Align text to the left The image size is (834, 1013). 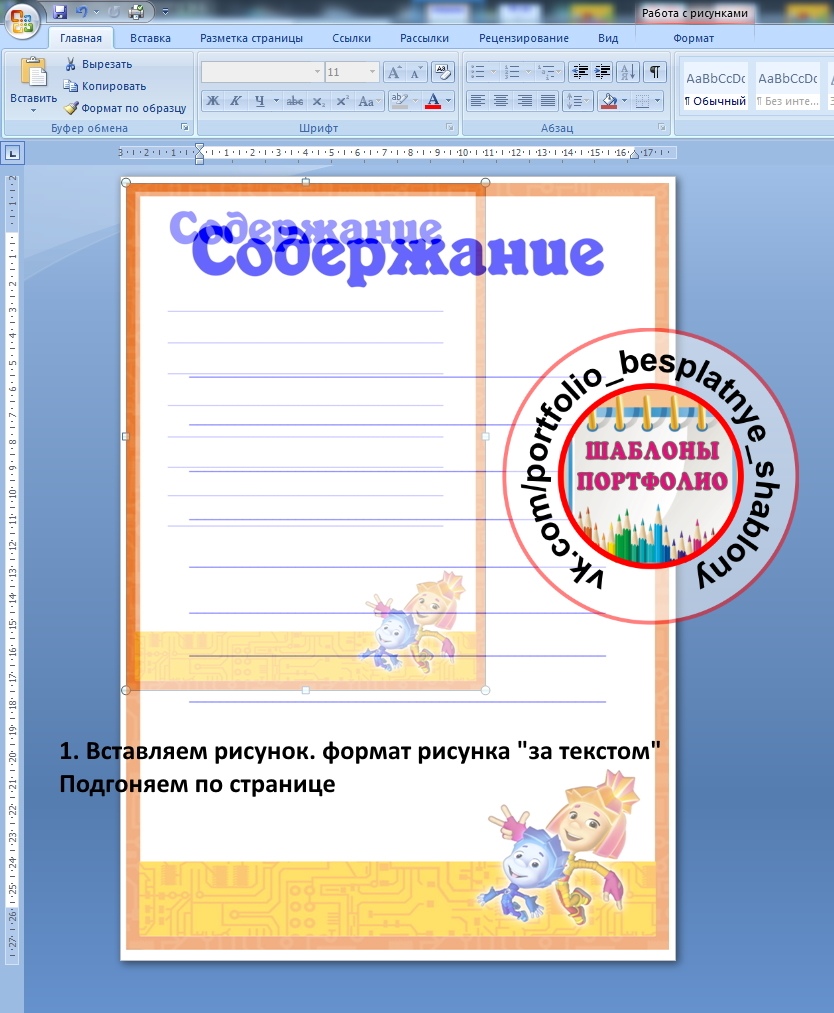[477, 101]
